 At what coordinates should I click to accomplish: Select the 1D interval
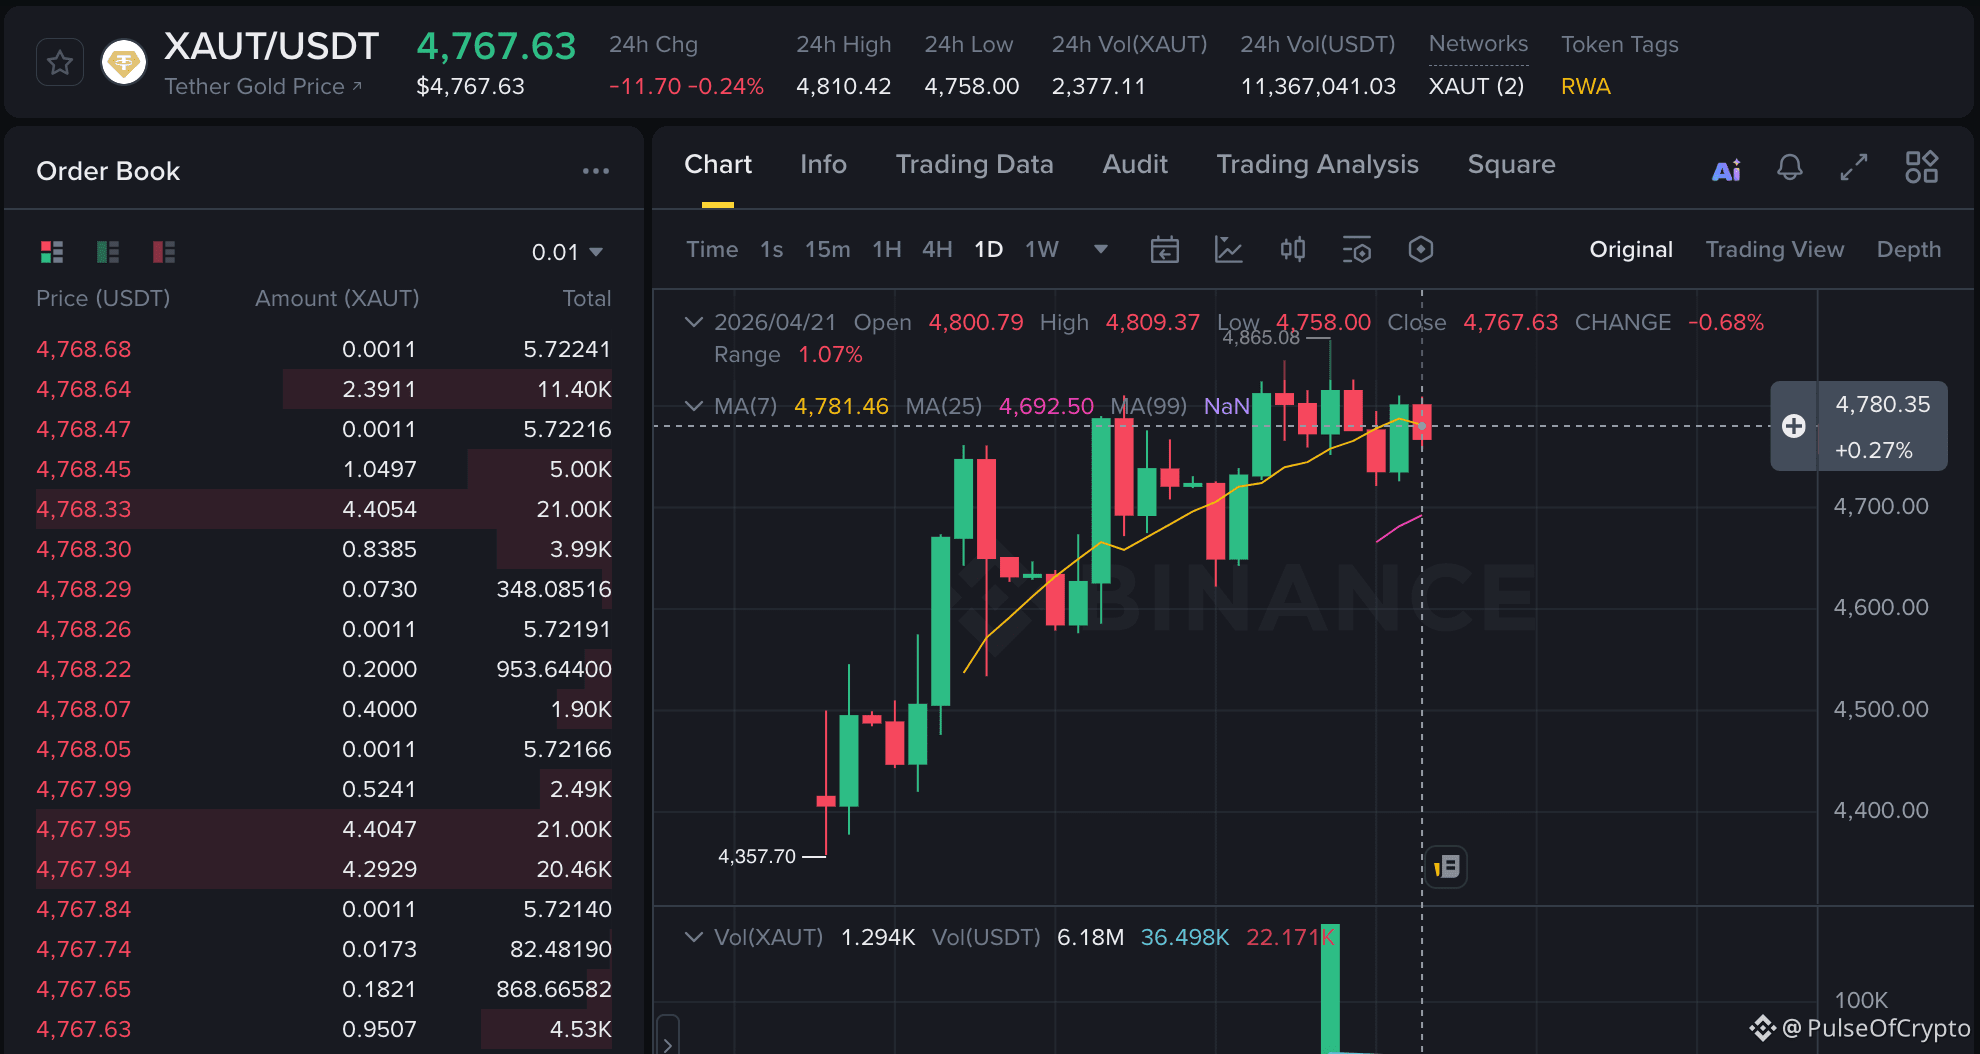point(989,249)
